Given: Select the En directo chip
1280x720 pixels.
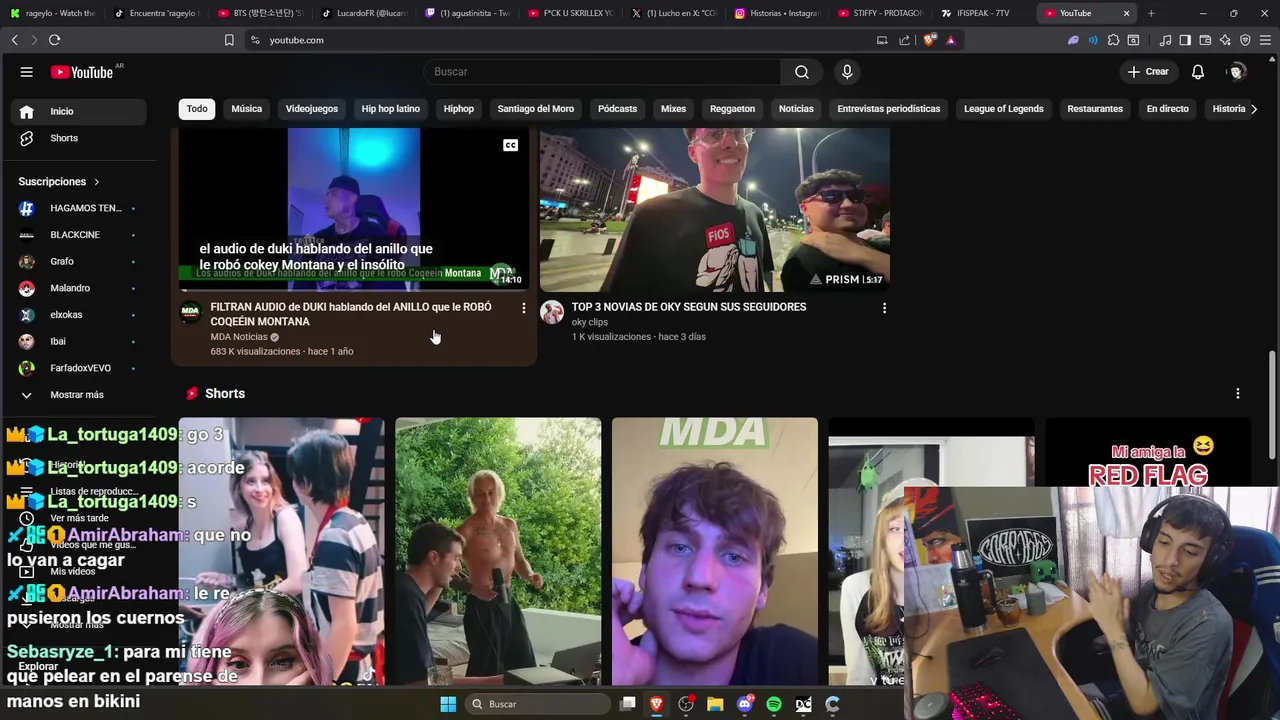Looking at the screenshot, I should point(1167,109).
